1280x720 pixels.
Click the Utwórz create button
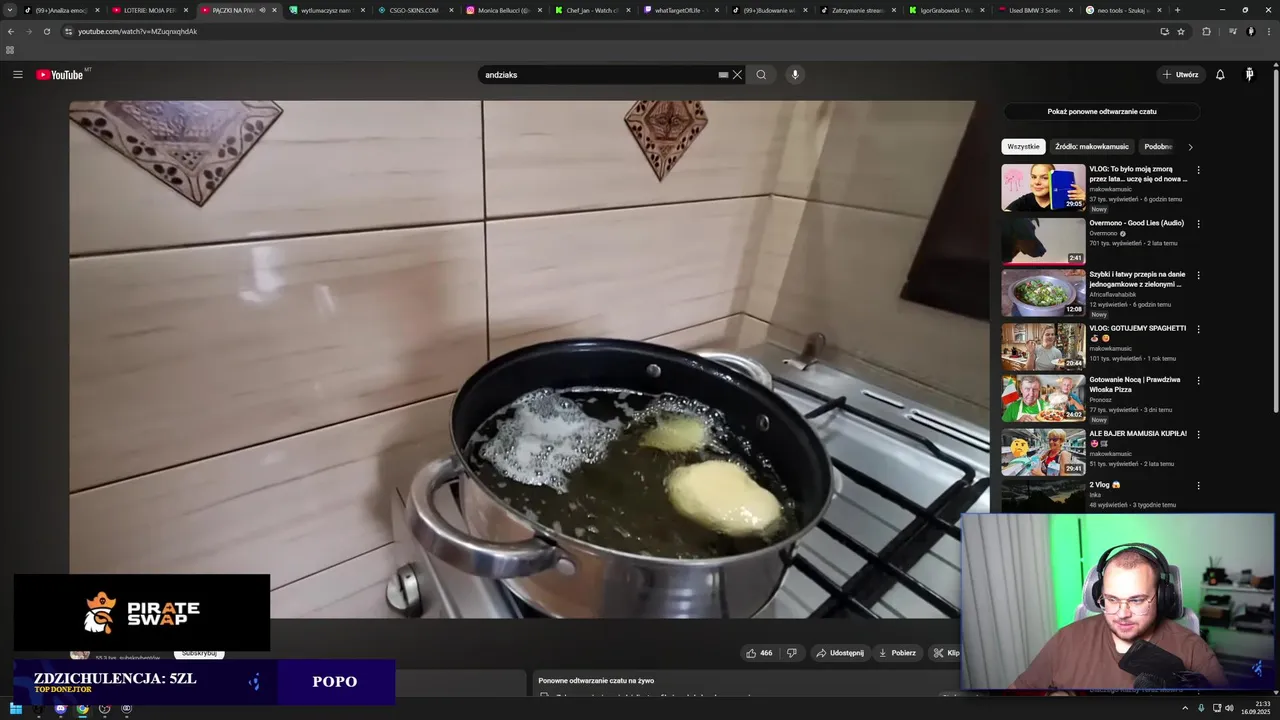point(1180,75)
